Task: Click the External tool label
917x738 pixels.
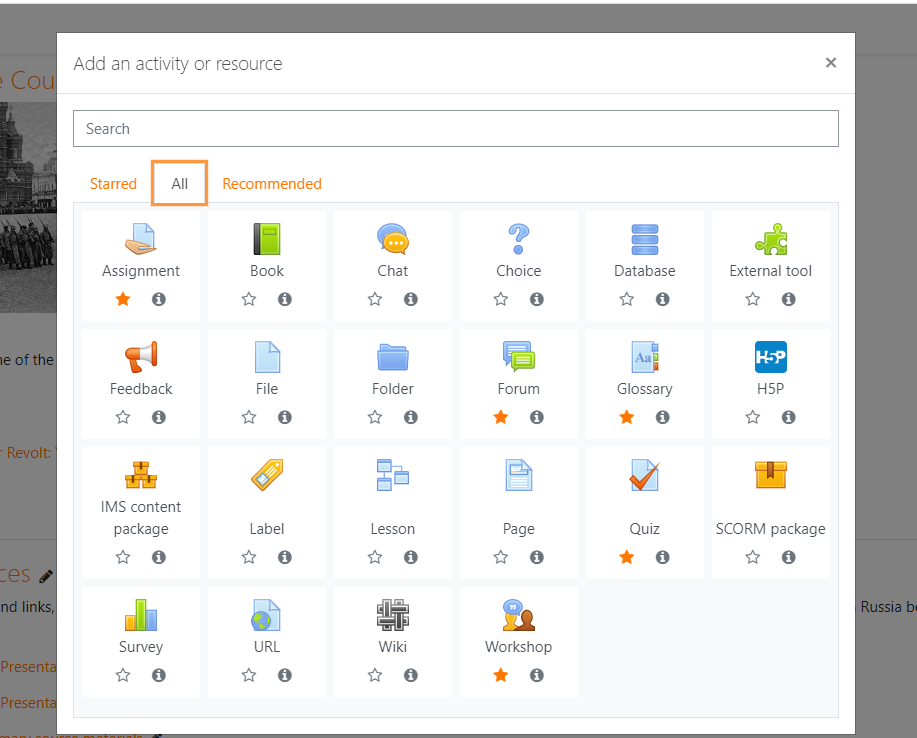Action: pyautogui.click(x=771, y=271)
